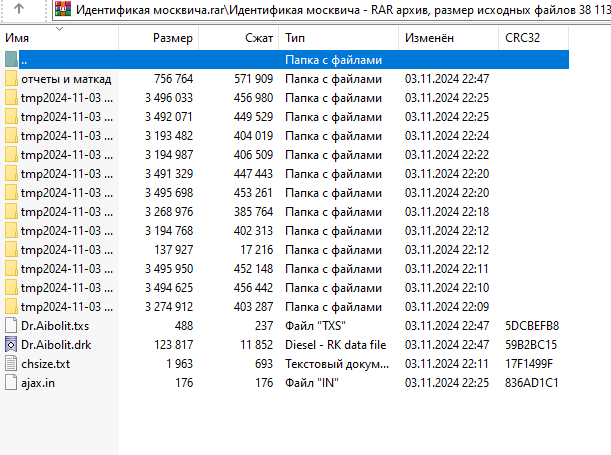Click the size value 123 817
Image resolution: width=611 pixels, height=455 pixels.
click(x=173, y=345)
